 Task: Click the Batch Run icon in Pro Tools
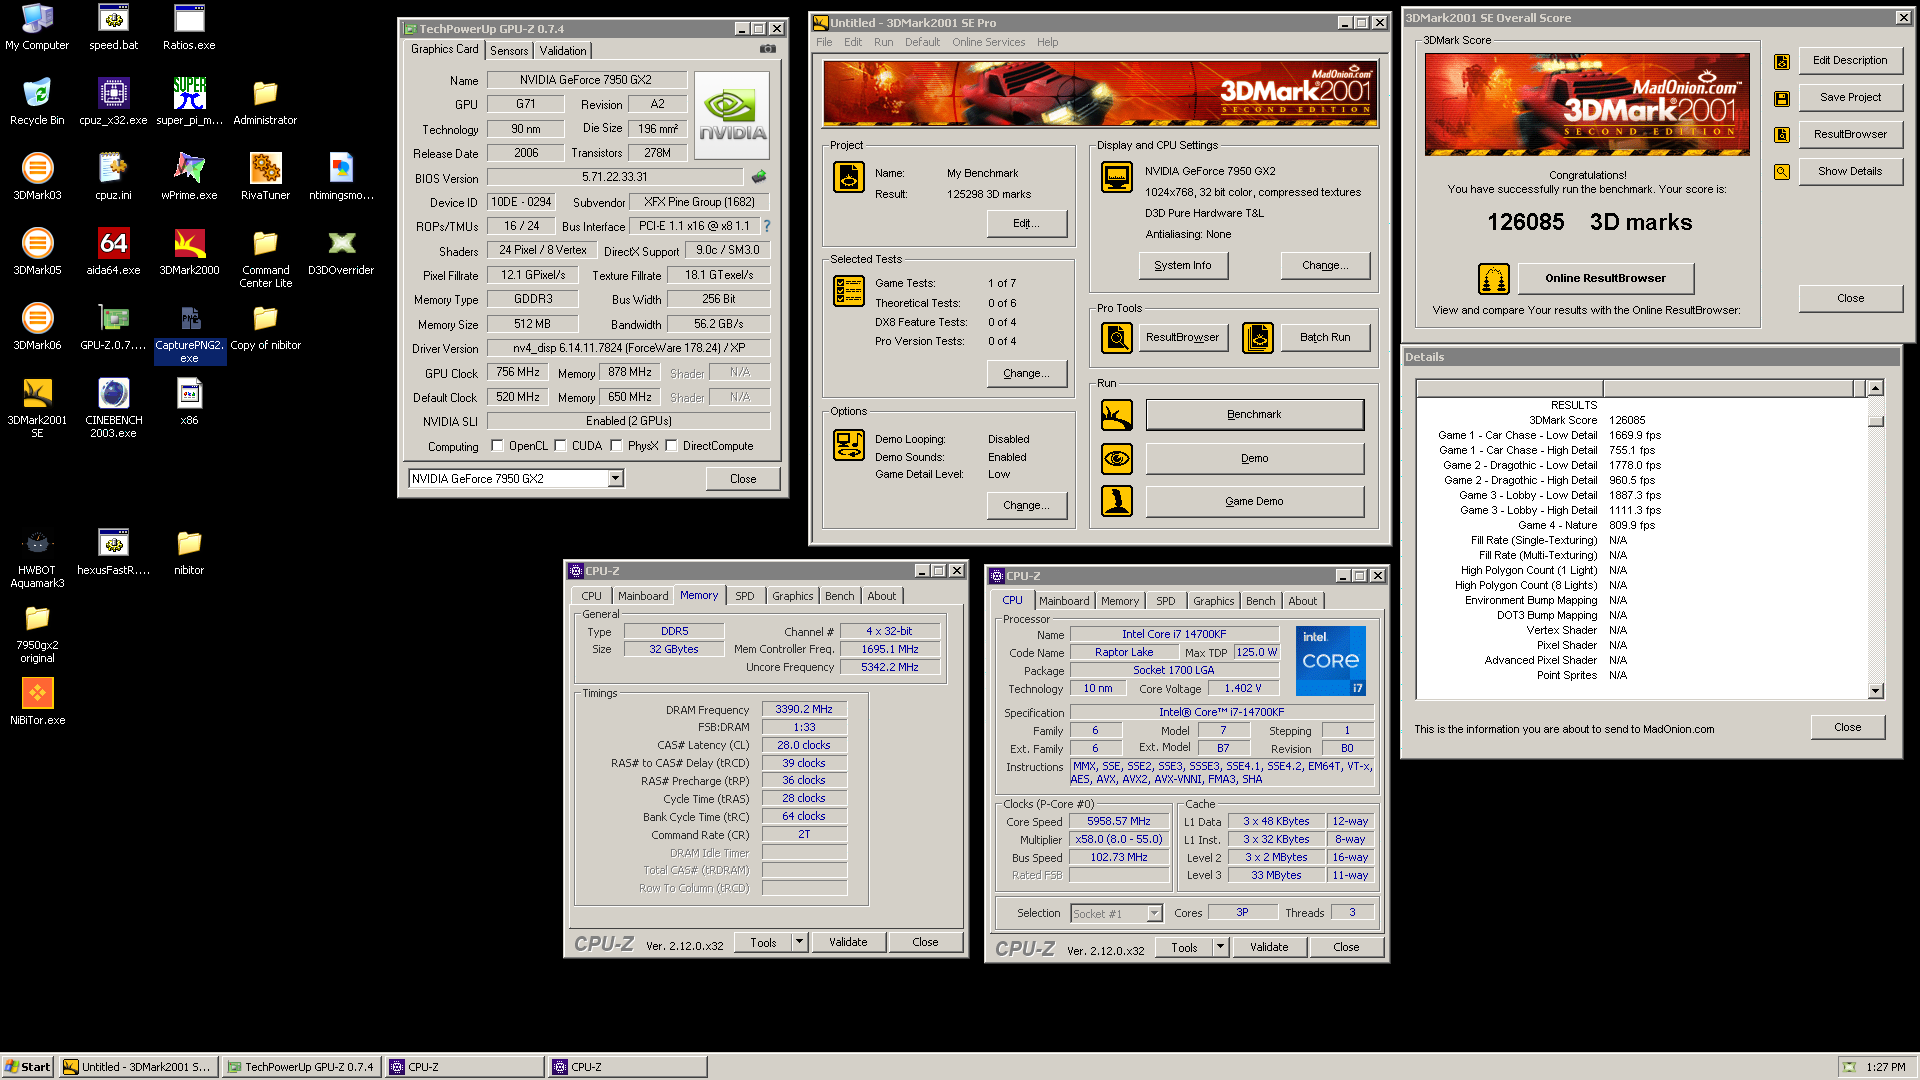[x=1258, y=338]
